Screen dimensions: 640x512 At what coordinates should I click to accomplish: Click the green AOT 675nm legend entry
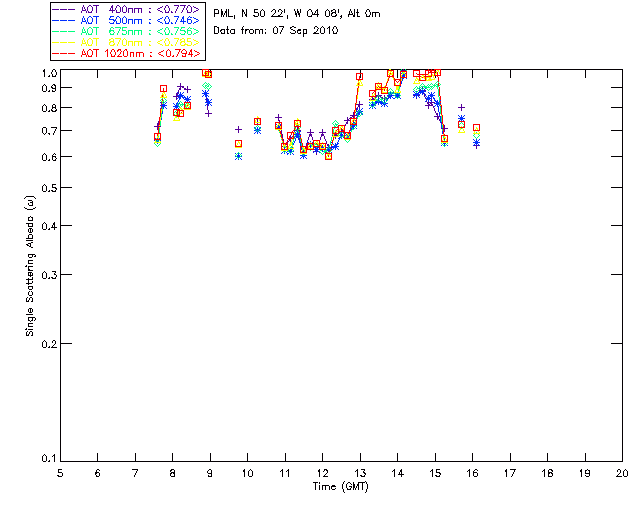click(x=130, y=31)
